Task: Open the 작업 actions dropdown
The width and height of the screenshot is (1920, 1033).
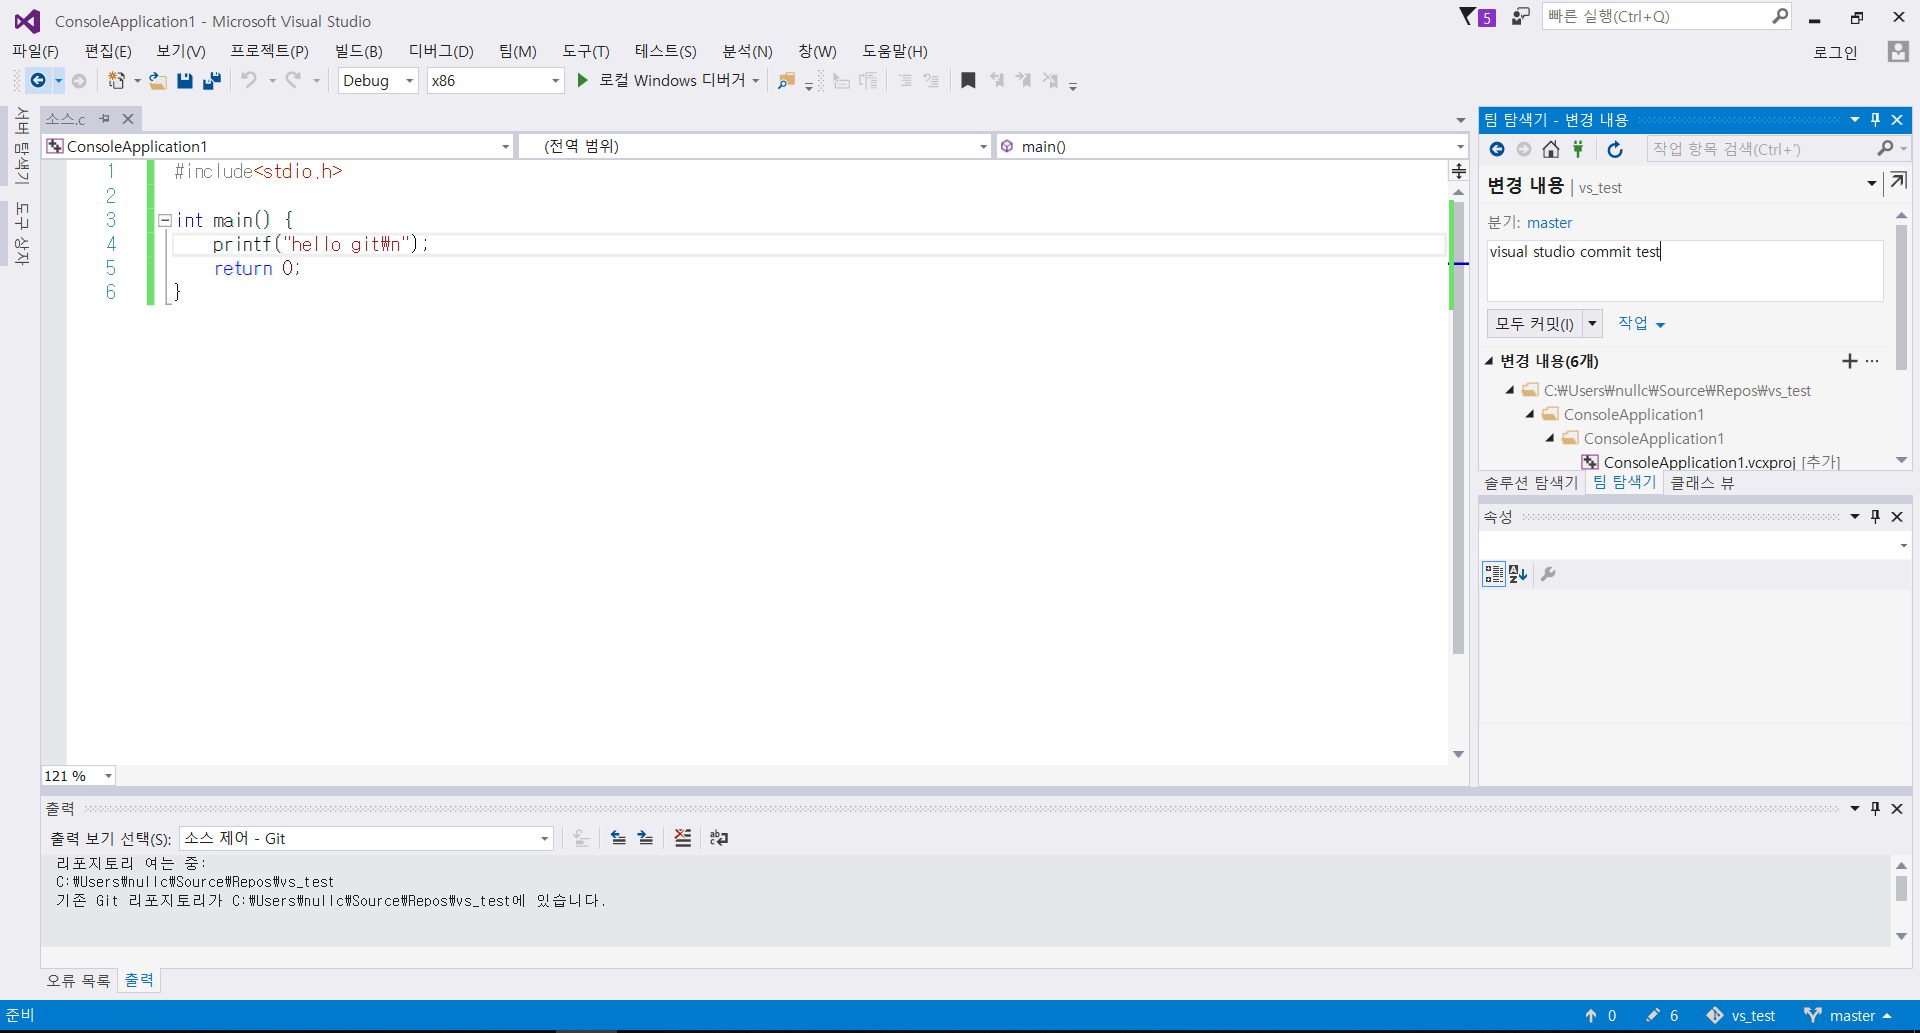Action: coord(1641,324)
